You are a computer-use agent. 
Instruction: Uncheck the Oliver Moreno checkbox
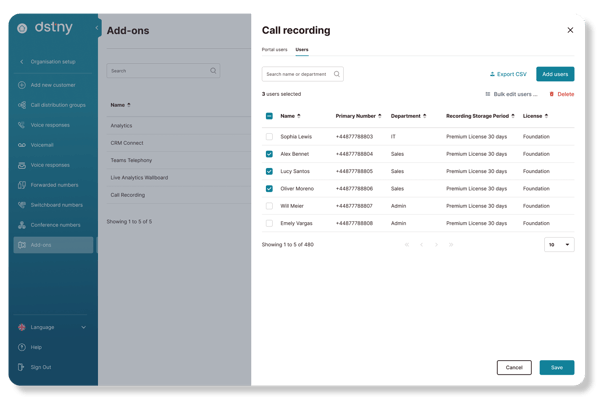(x=269, y=189)
